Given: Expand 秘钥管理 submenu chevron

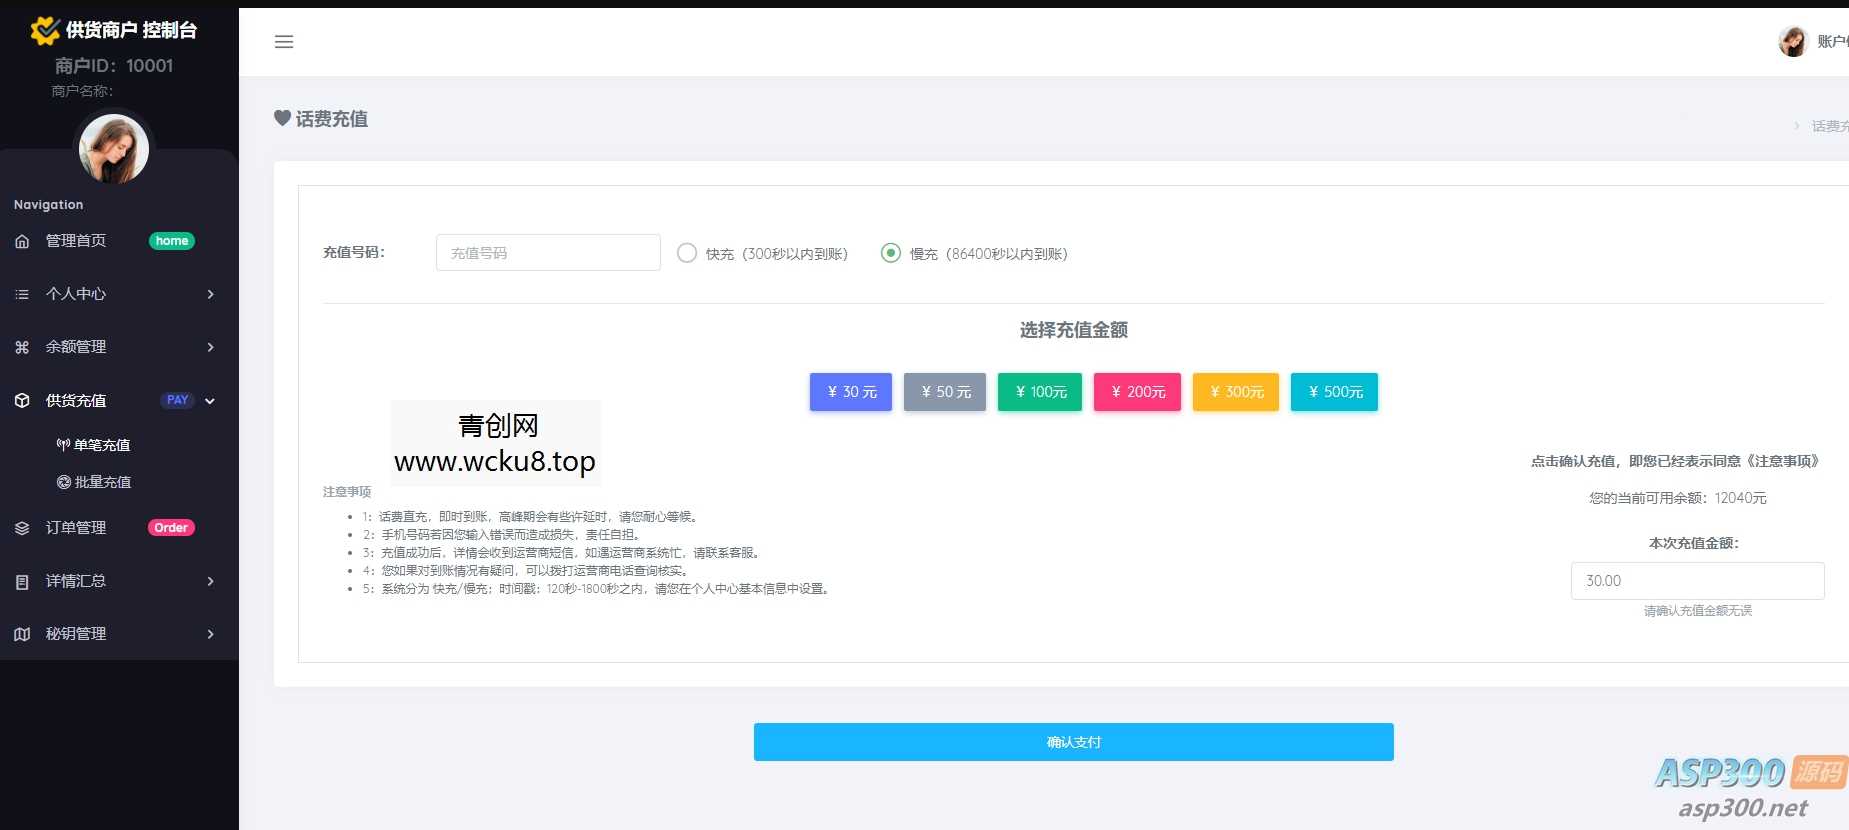Looking at the screenshot, I should click(x=210, y=634).
